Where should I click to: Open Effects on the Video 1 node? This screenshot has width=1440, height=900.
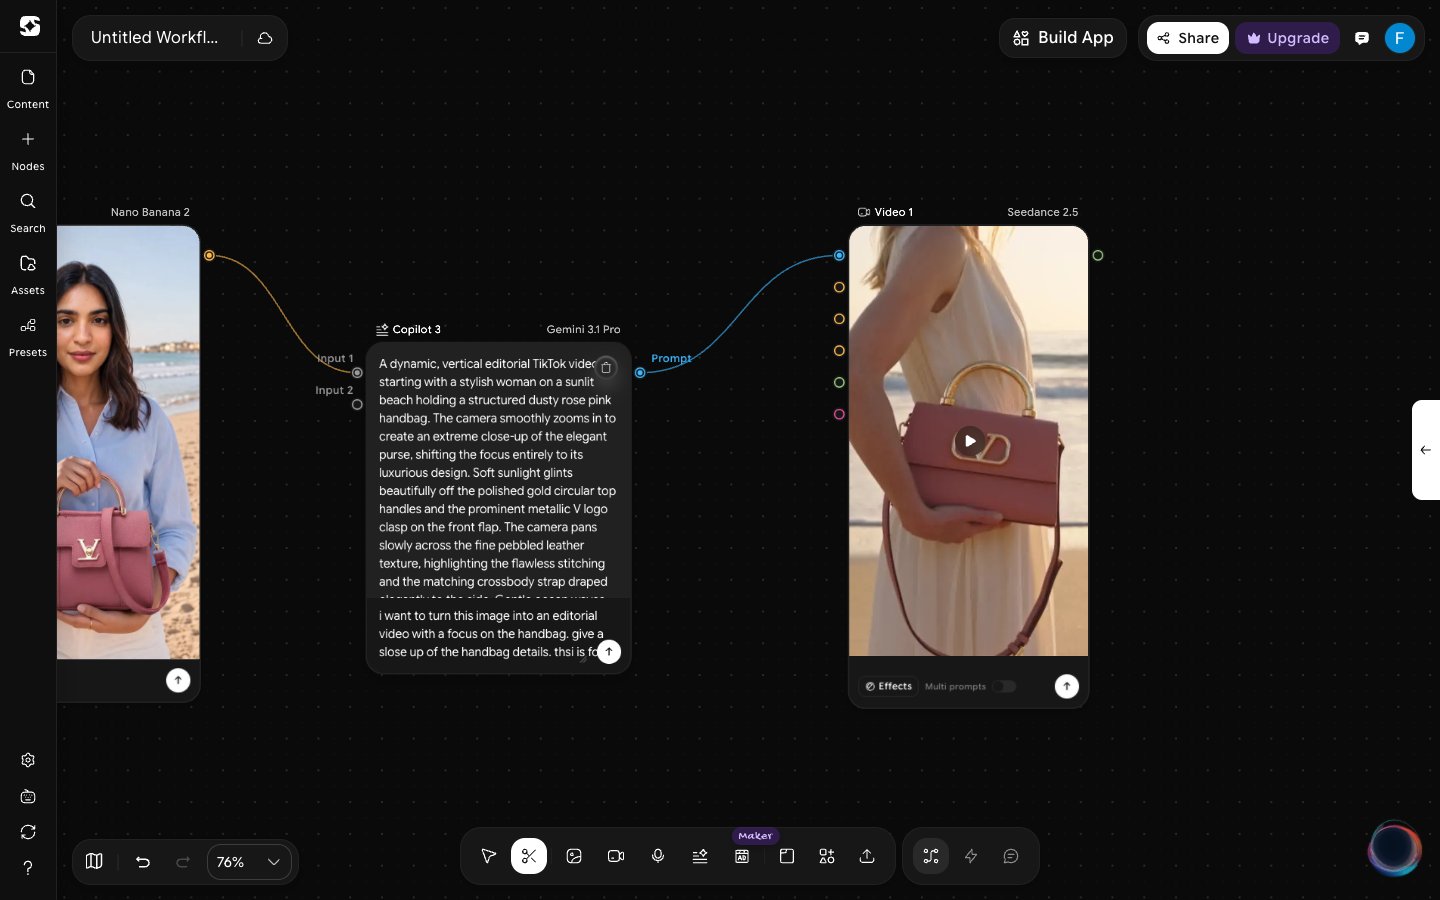pos(889,686)
